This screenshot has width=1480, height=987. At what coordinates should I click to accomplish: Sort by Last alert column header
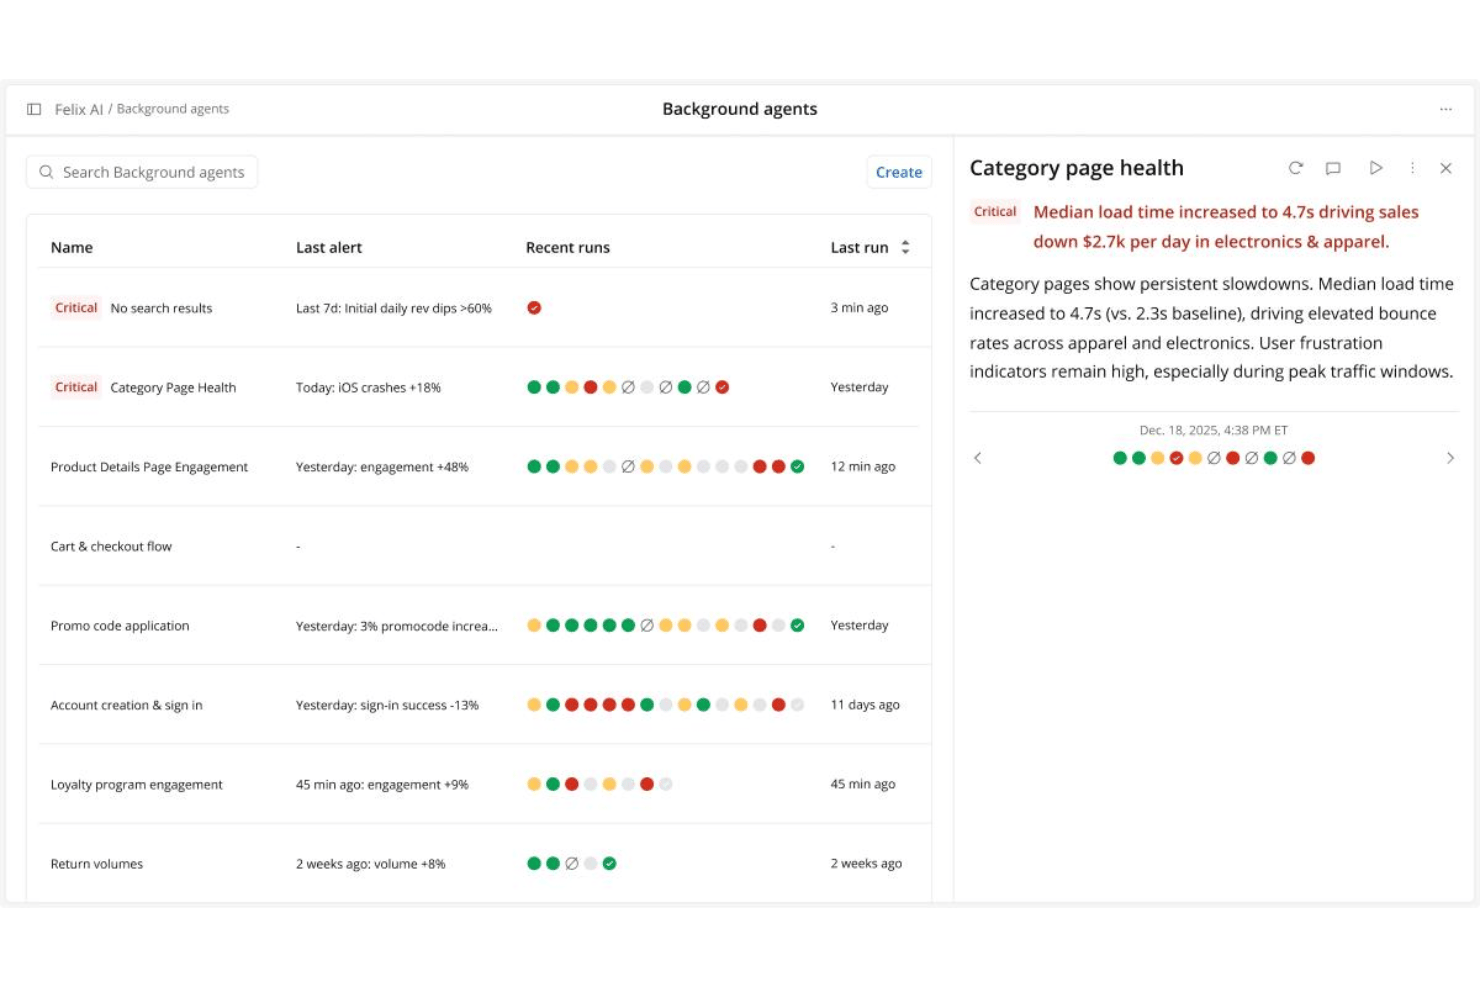pyautogui.click(x=329, y=247)
